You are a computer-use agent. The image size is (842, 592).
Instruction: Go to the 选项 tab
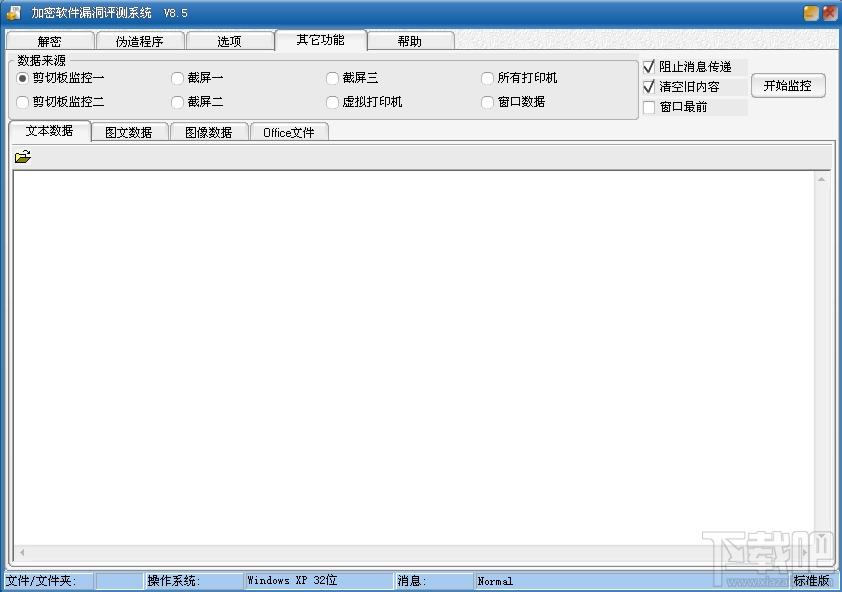tap(229, 41)
